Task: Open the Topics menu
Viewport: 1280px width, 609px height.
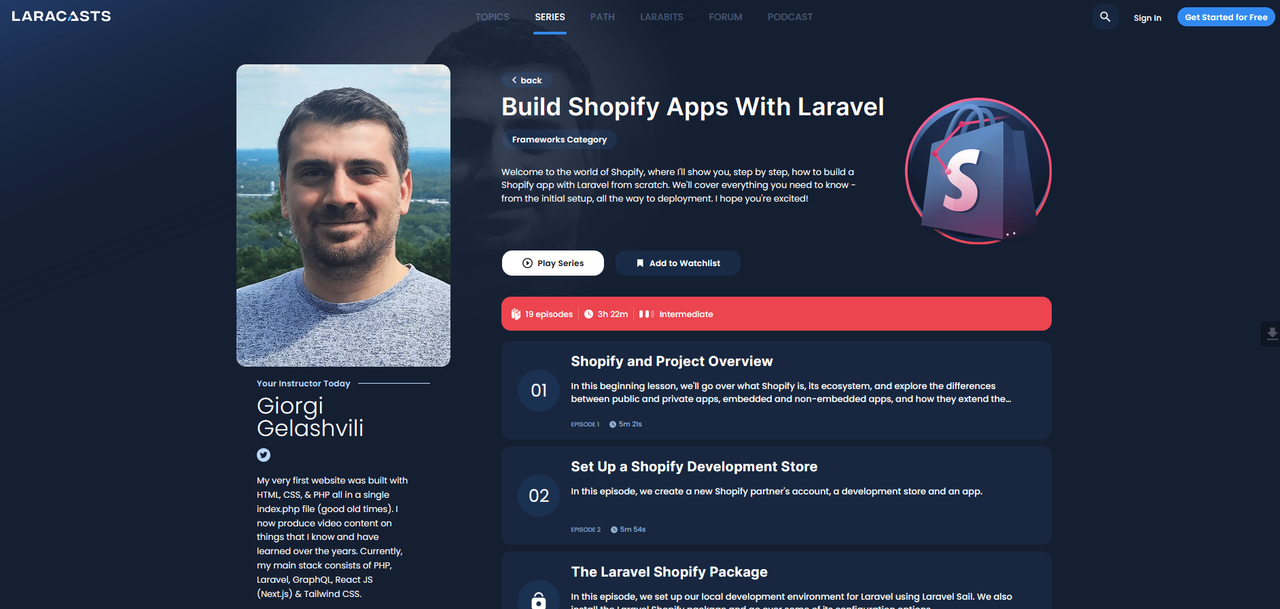Action: [492, 17]
